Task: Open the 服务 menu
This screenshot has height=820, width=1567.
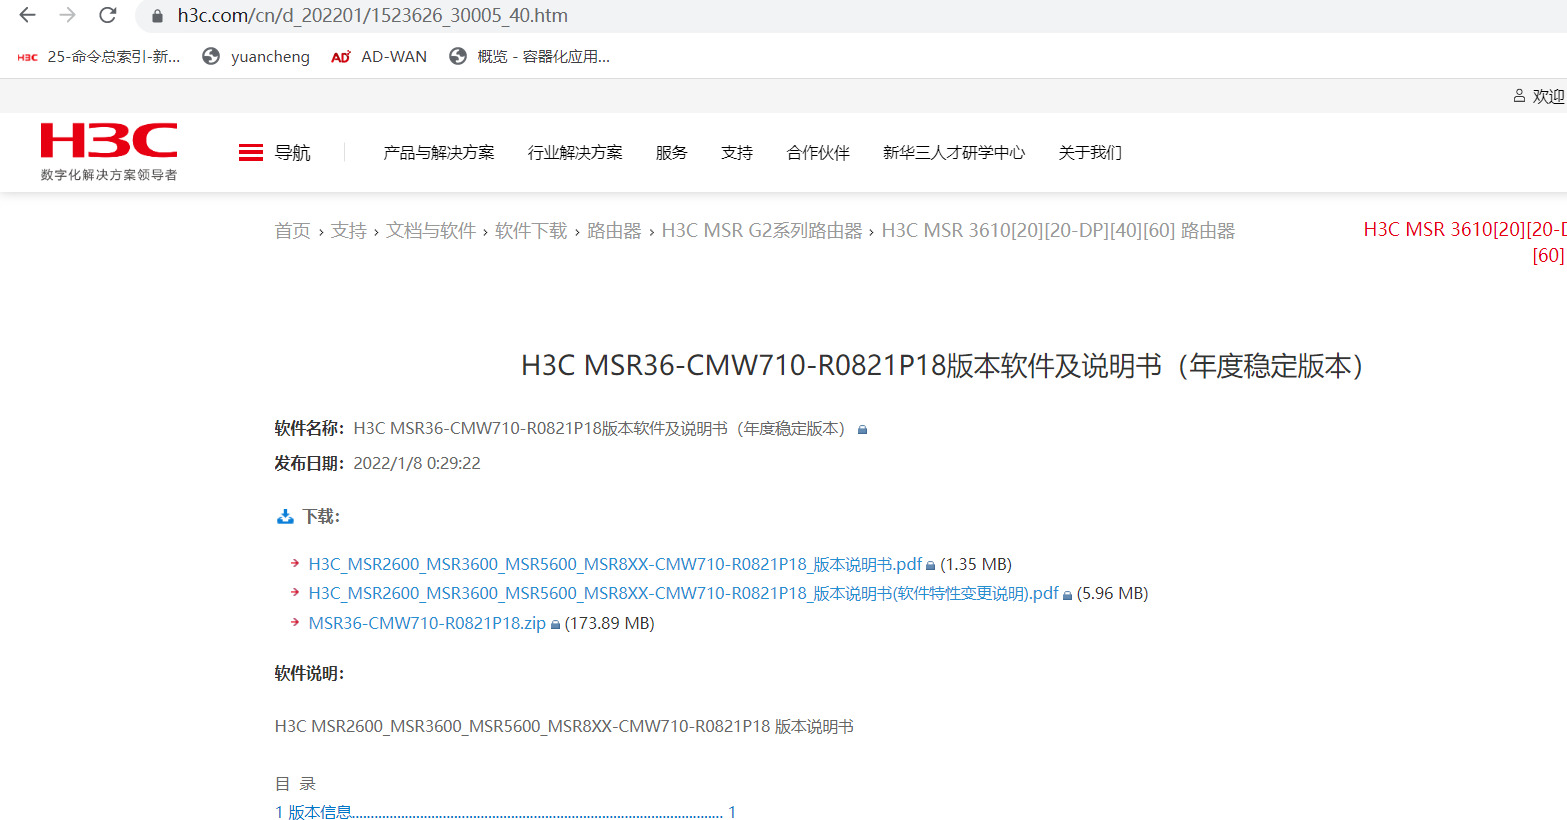Action: 672,152
